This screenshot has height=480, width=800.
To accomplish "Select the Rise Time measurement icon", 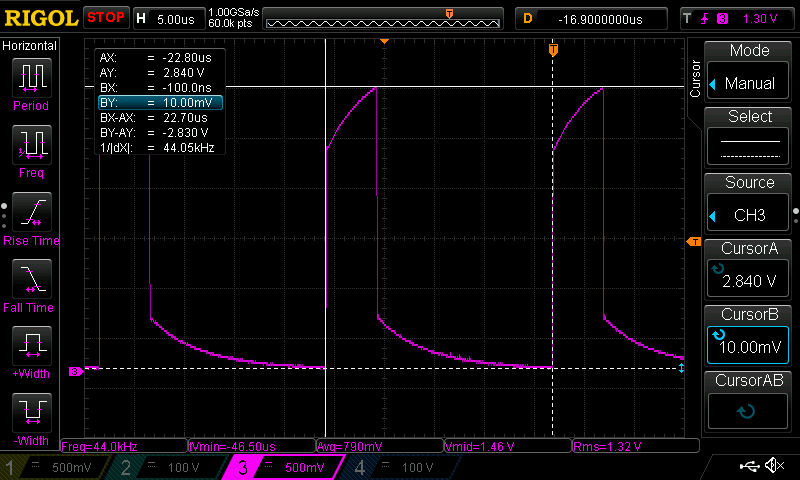I will [32, 212].
